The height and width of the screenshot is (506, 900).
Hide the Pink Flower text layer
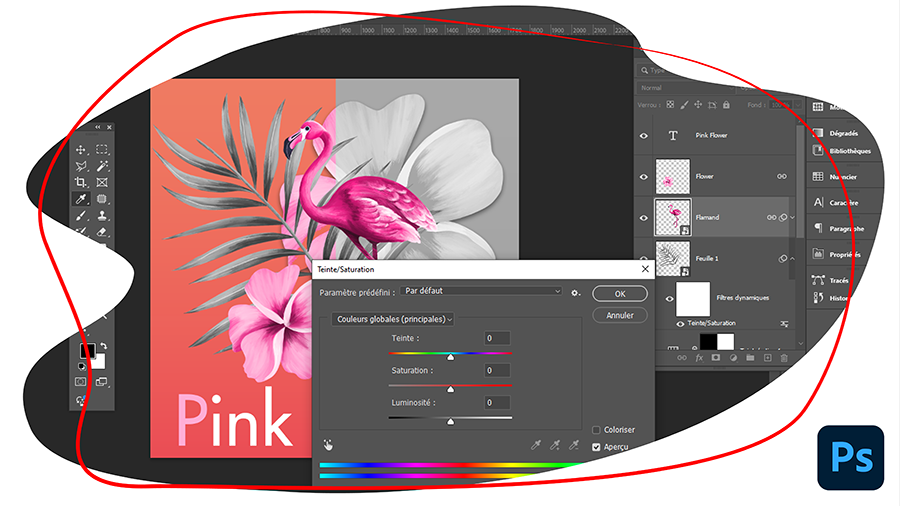pyautogui.click(x=644, y=135)
